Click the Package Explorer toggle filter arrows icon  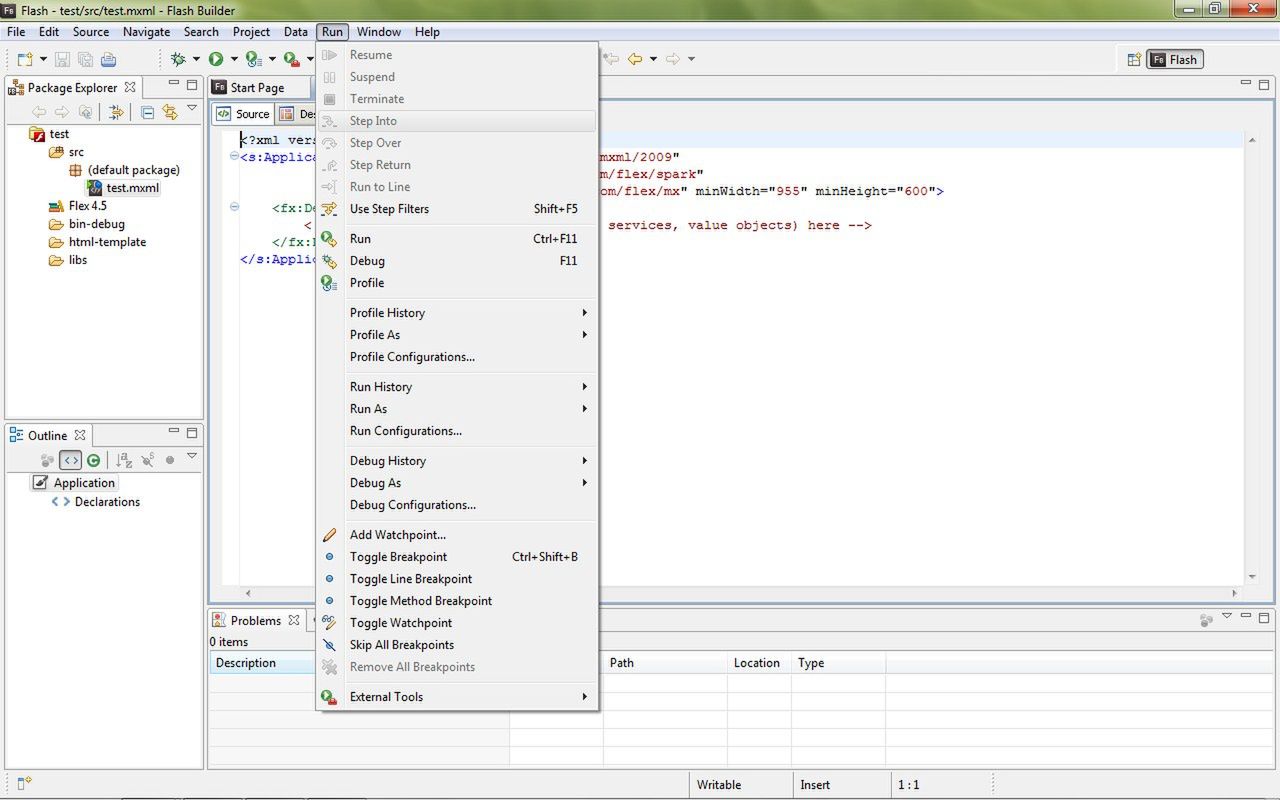(x=115, y=112)
